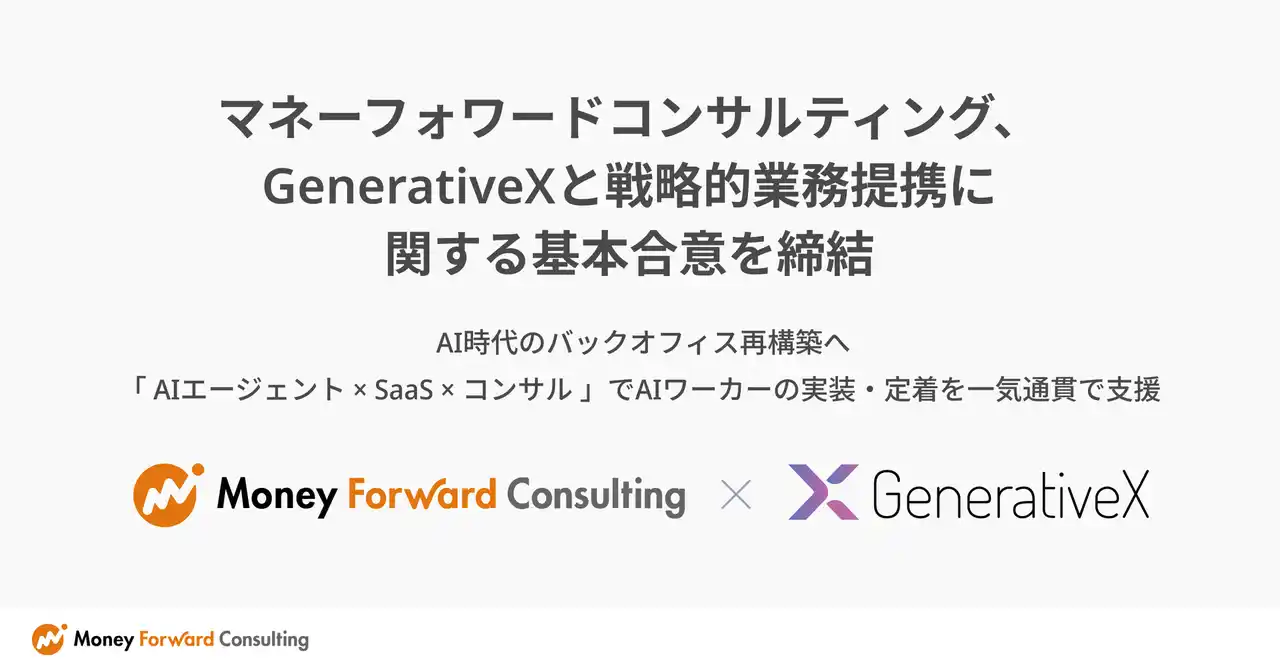This screenshot has width=1280, height=671.
Task: Click "AIエージェント" in the subtitle
Action: 247,391
